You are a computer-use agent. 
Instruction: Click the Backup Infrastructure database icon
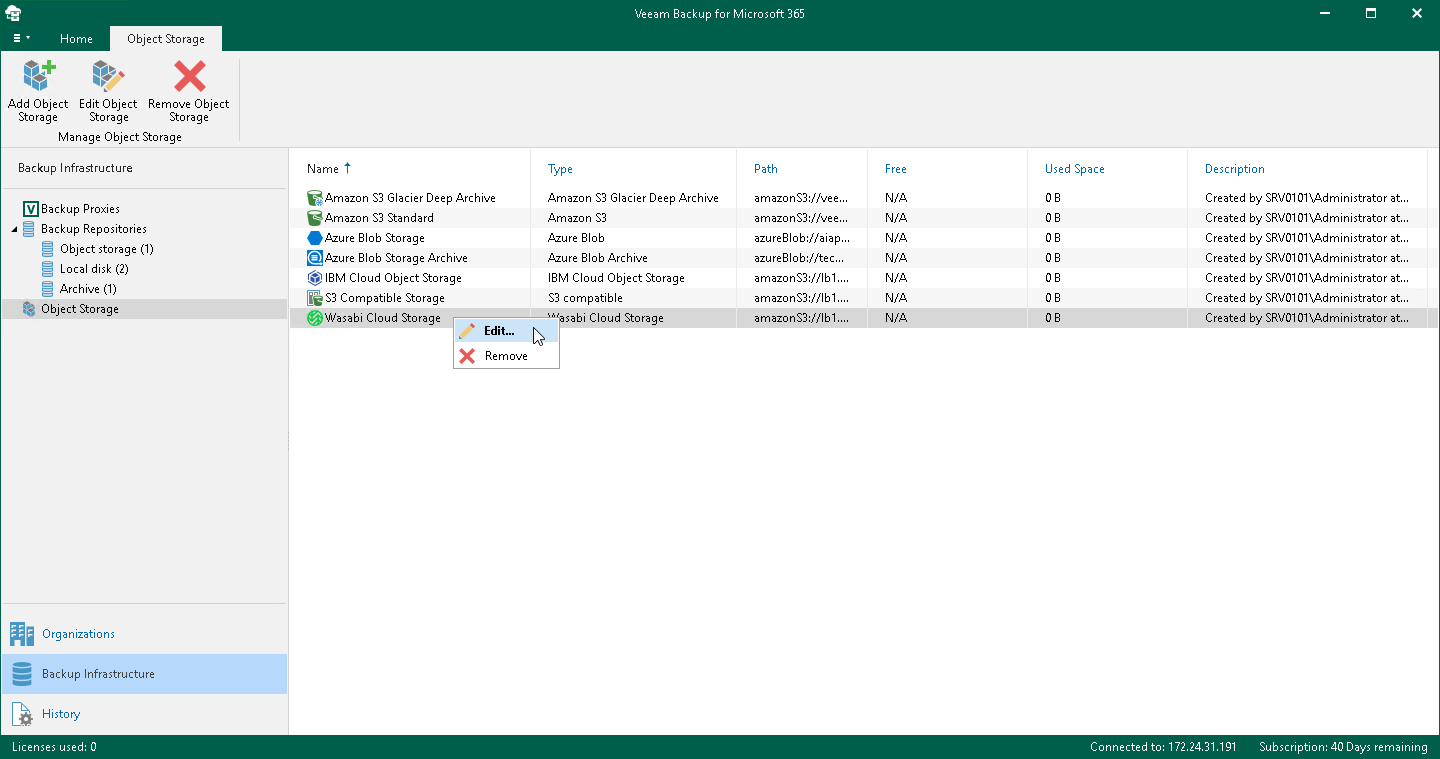point(22,674)
